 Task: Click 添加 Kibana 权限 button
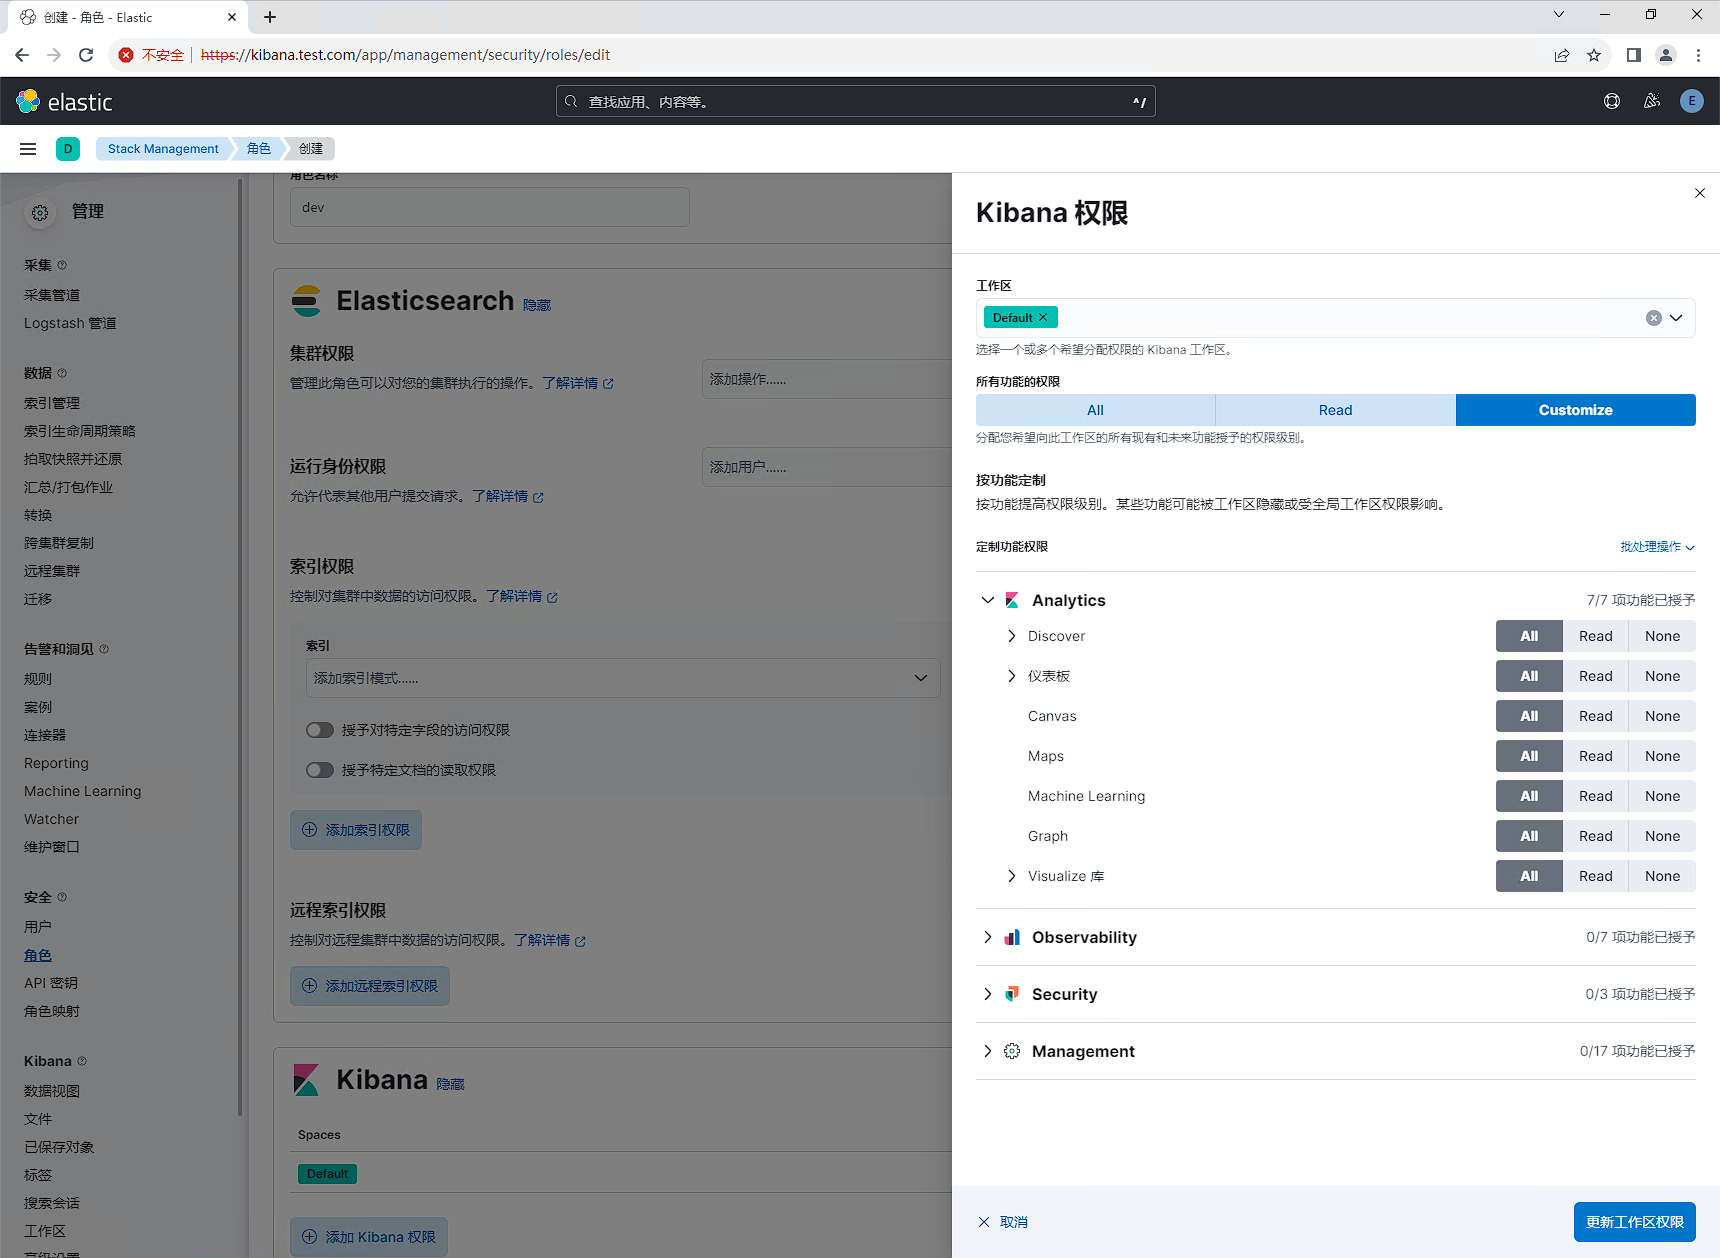pos(369,1237)
